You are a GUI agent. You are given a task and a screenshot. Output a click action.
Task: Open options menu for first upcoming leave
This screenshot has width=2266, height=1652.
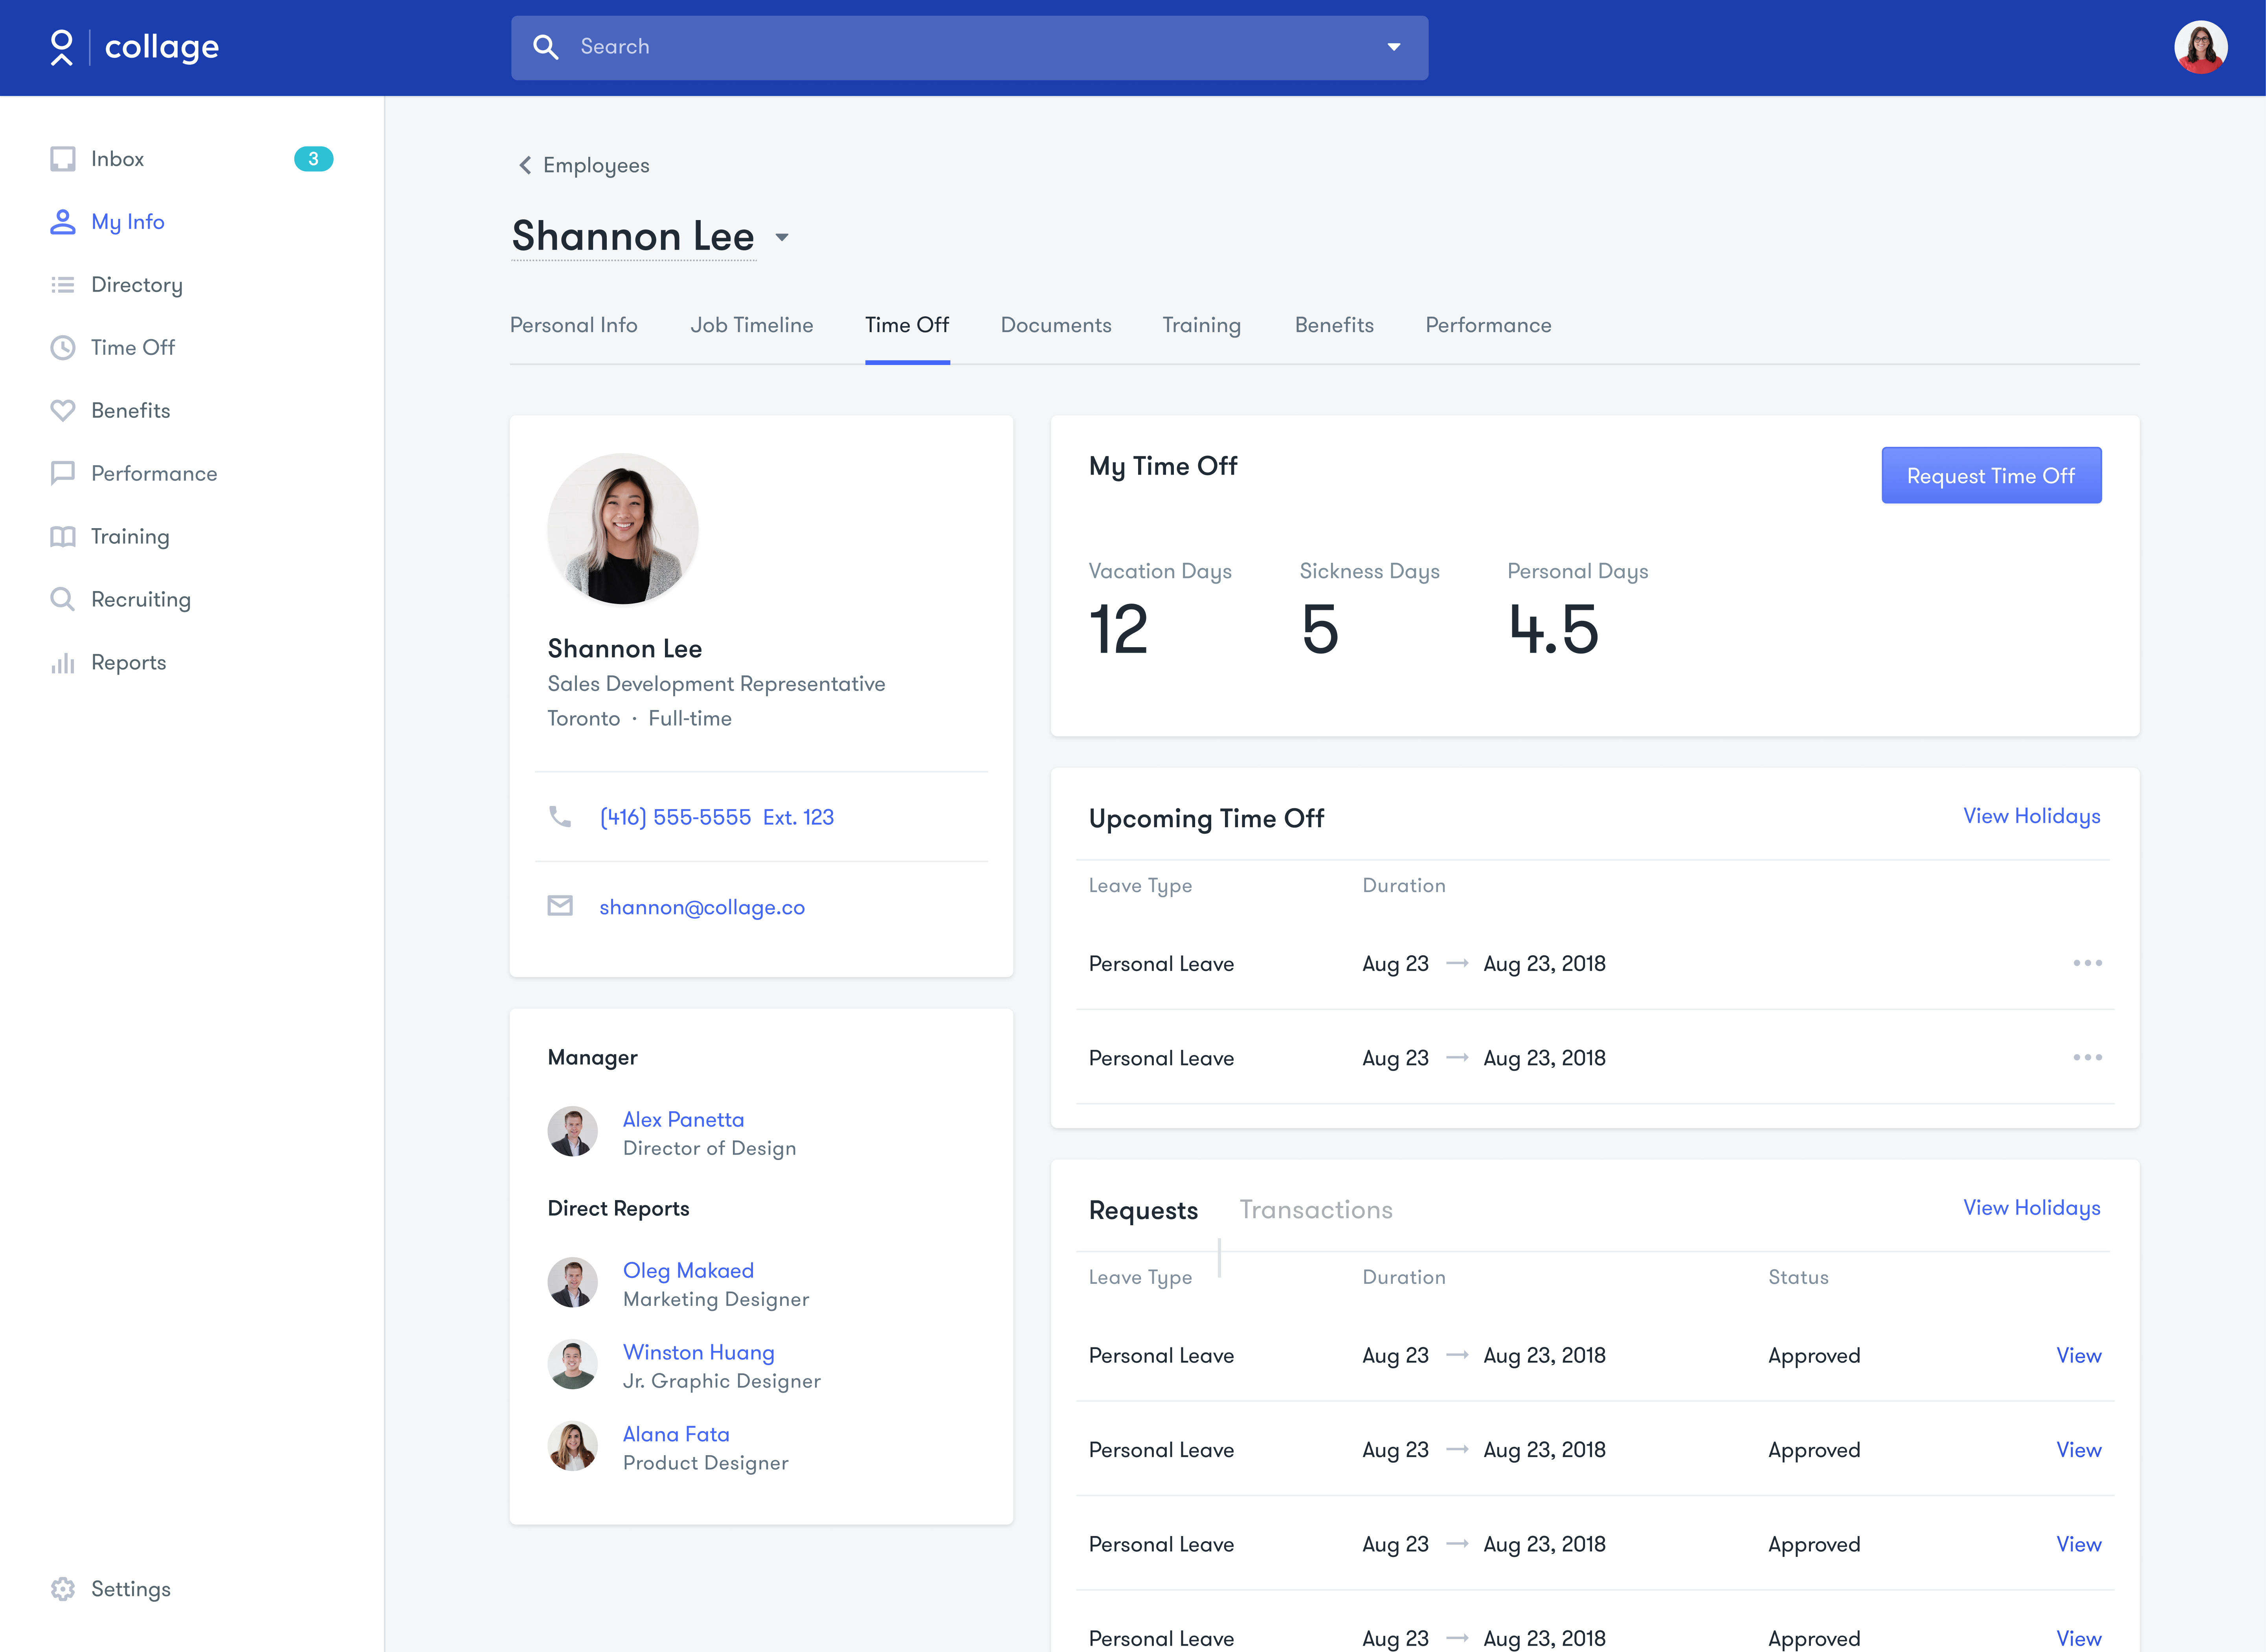coord(2087,963)
